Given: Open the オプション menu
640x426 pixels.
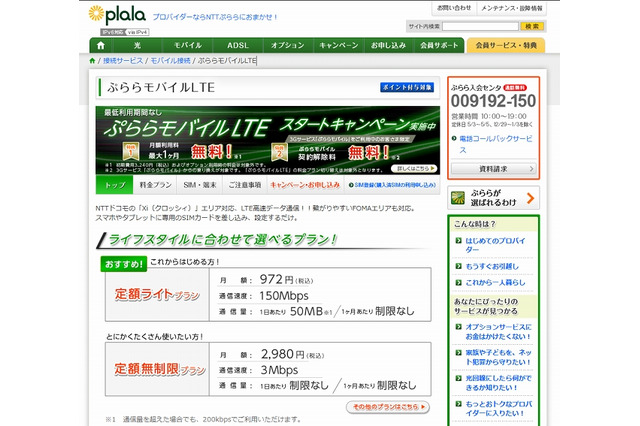Looking at the screenshot, I should click(x=288, y=45).
